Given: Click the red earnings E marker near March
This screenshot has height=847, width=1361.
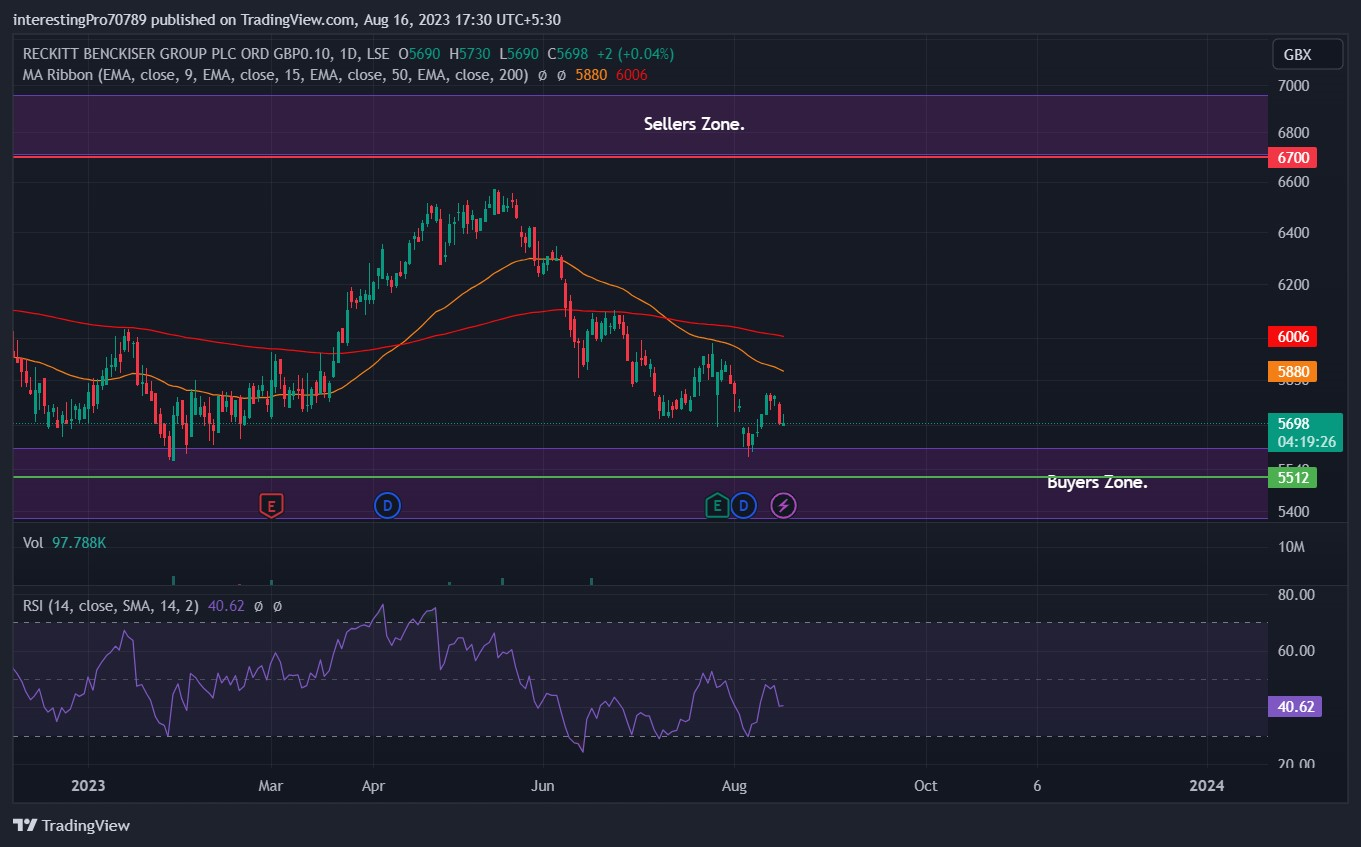Looking at the screenshot, I should [x=270, y=506].
